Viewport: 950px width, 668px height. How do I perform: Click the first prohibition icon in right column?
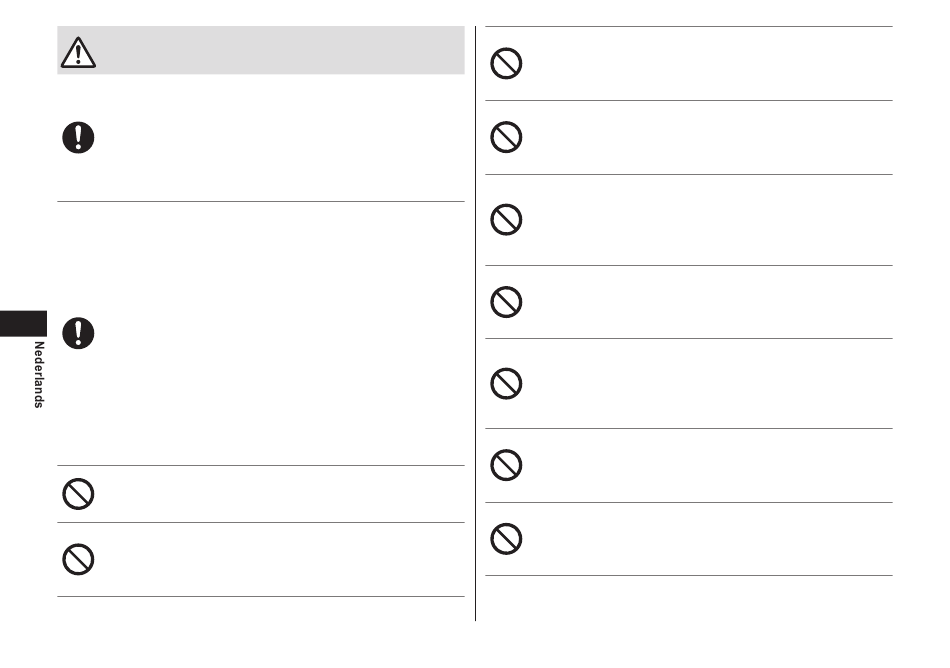[x=506, y=64]
